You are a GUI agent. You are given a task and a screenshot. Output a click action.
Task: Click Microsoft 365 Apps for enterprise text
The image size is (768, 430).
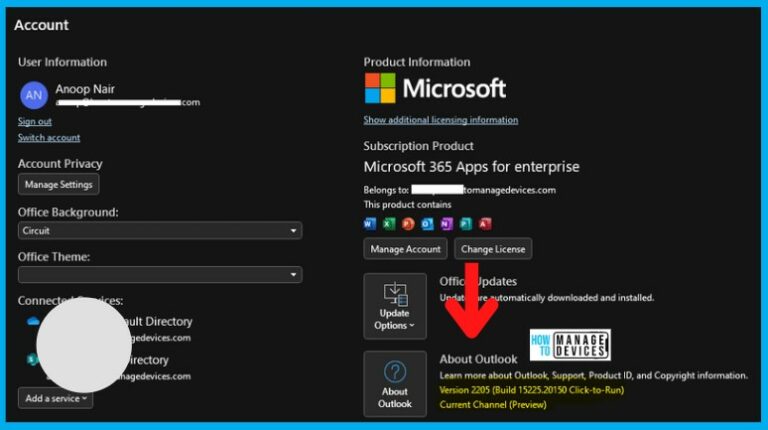pyautogui.click(x=471, y=167)
